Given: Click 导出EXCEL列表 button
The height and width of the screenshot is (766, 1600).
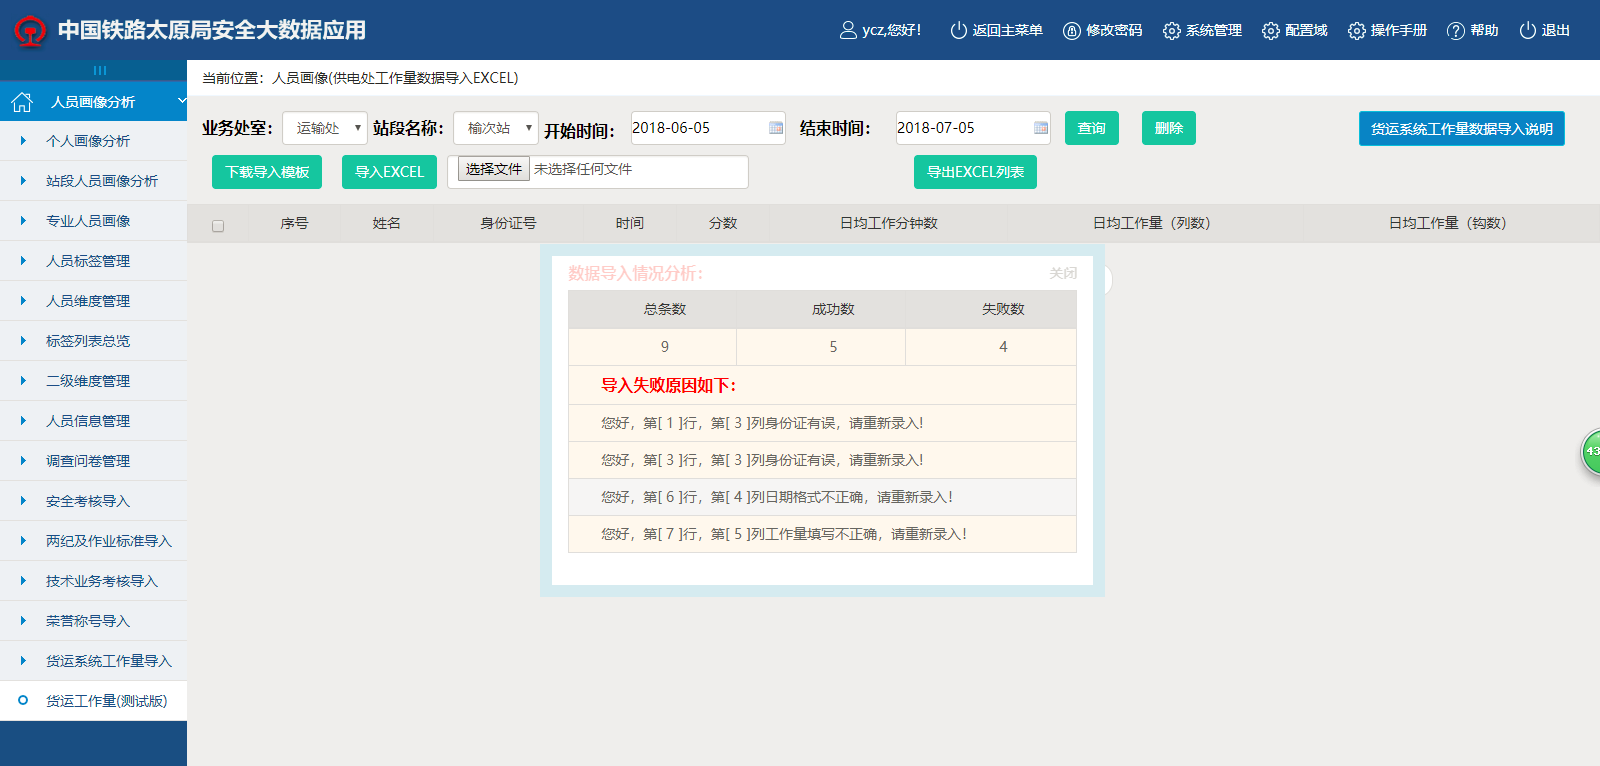Looking at the screenshot, I should pos(975,172).
